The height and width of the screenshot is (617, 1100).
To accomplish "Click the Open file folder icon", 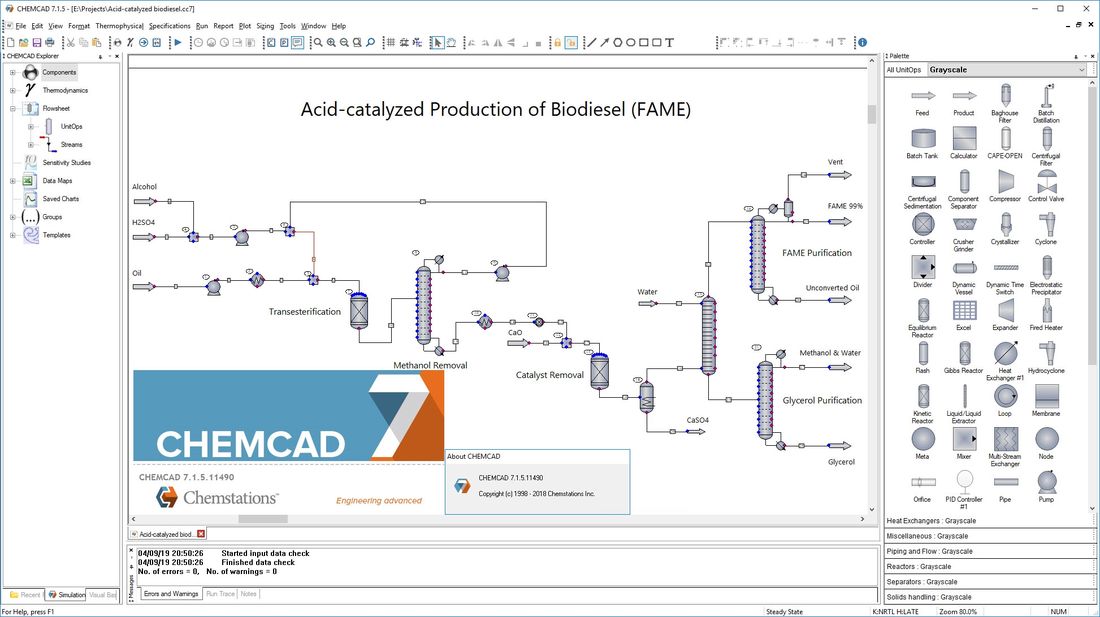I will coord(23,43).
